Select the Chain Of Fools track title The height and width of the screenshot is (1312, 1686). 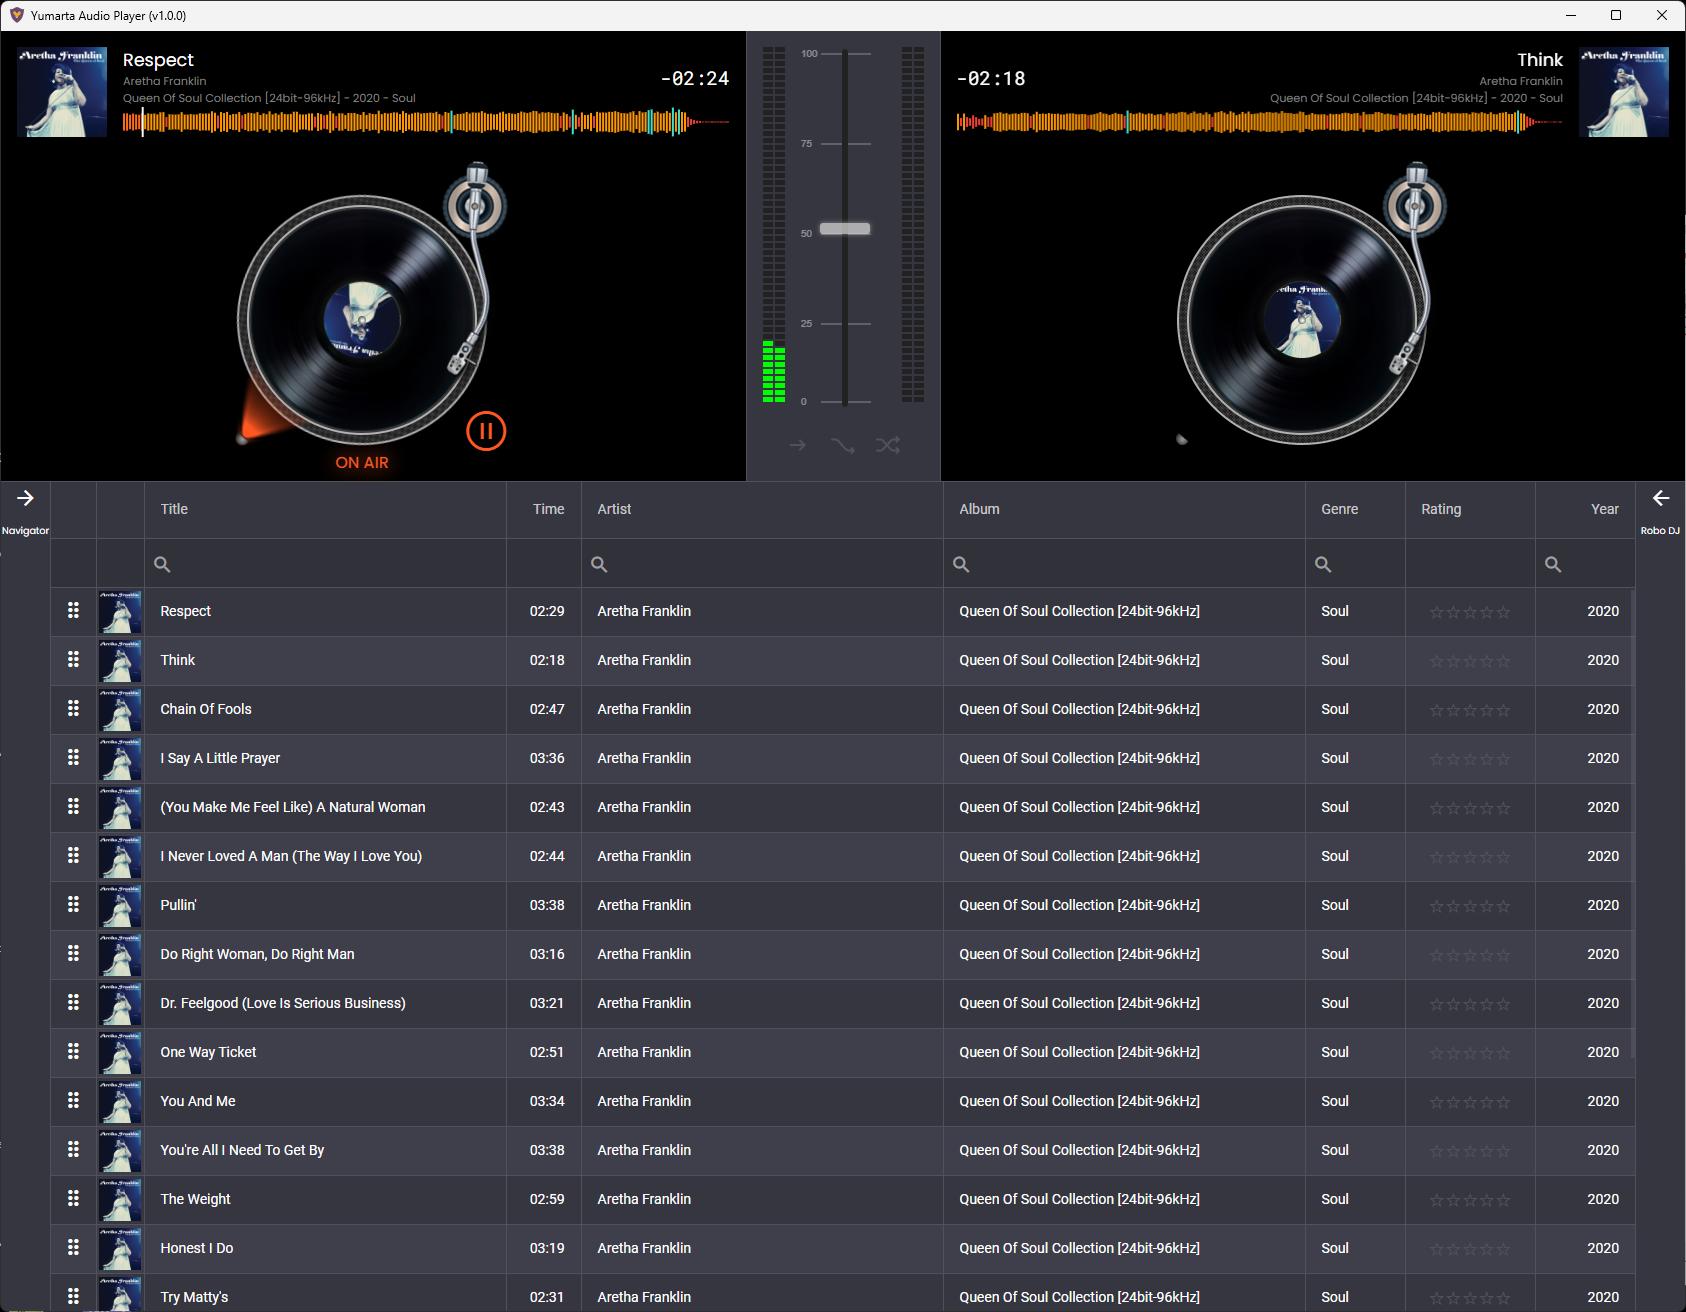click(x=206, y=709)
